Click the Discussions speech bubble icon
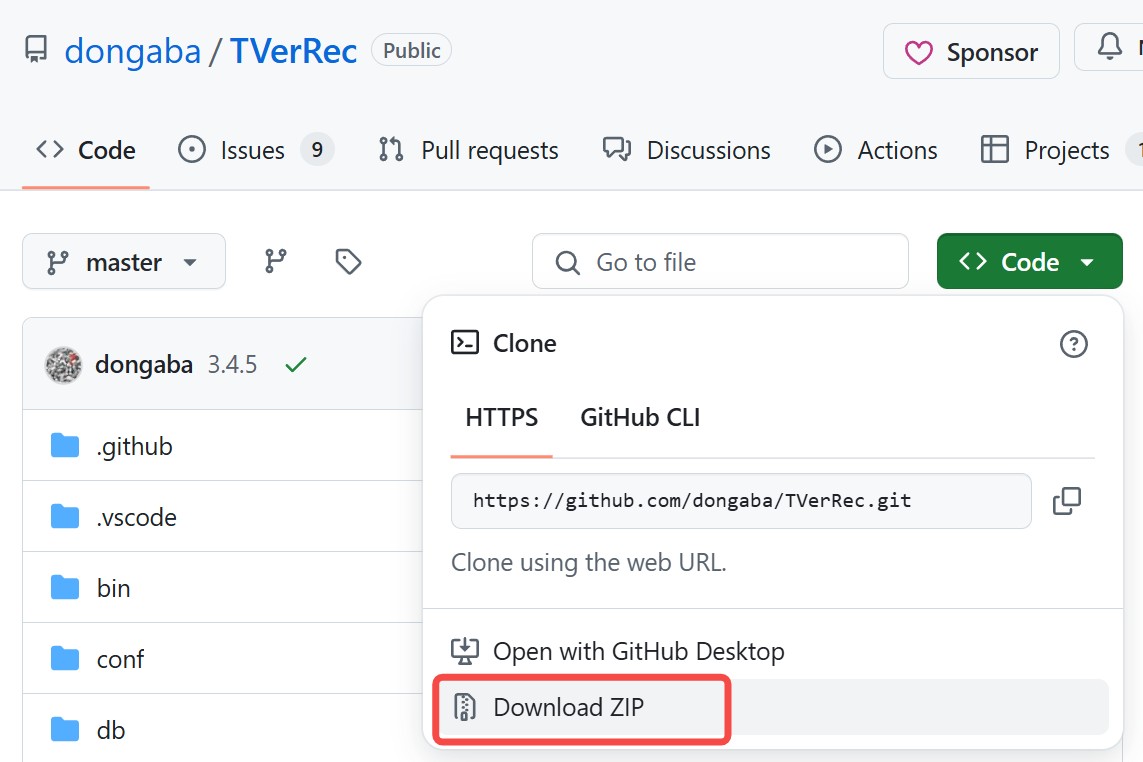This screenshot has height=762, width=1143. click(x=617, y=149)
